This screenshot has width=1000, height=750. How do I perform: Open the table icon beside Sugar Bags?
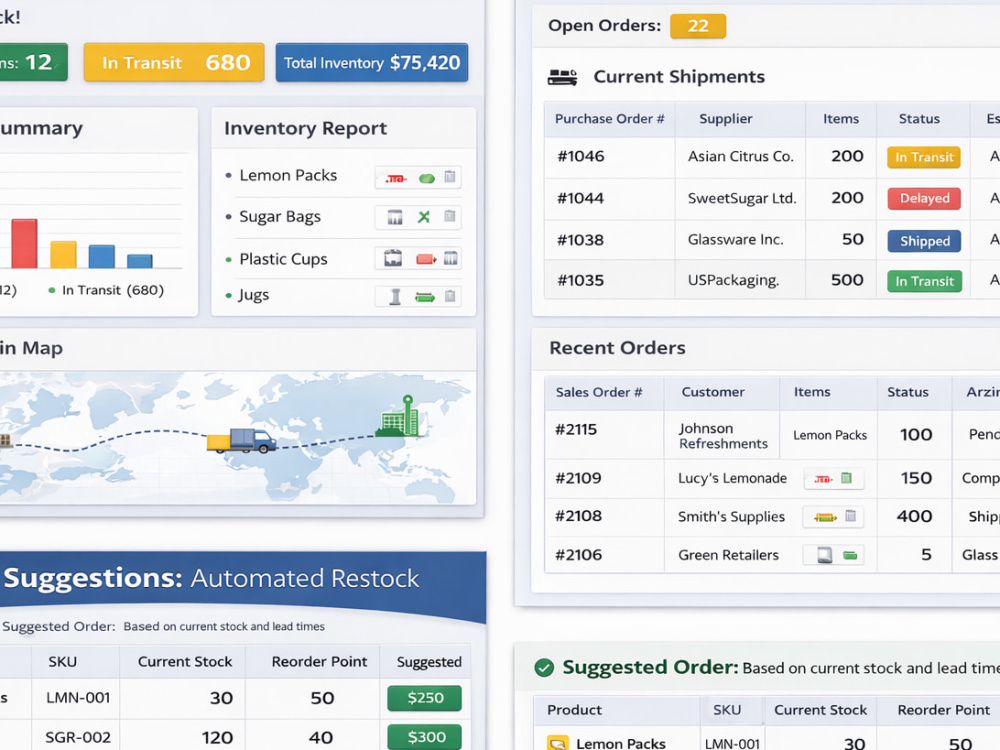tap(395, 217)
